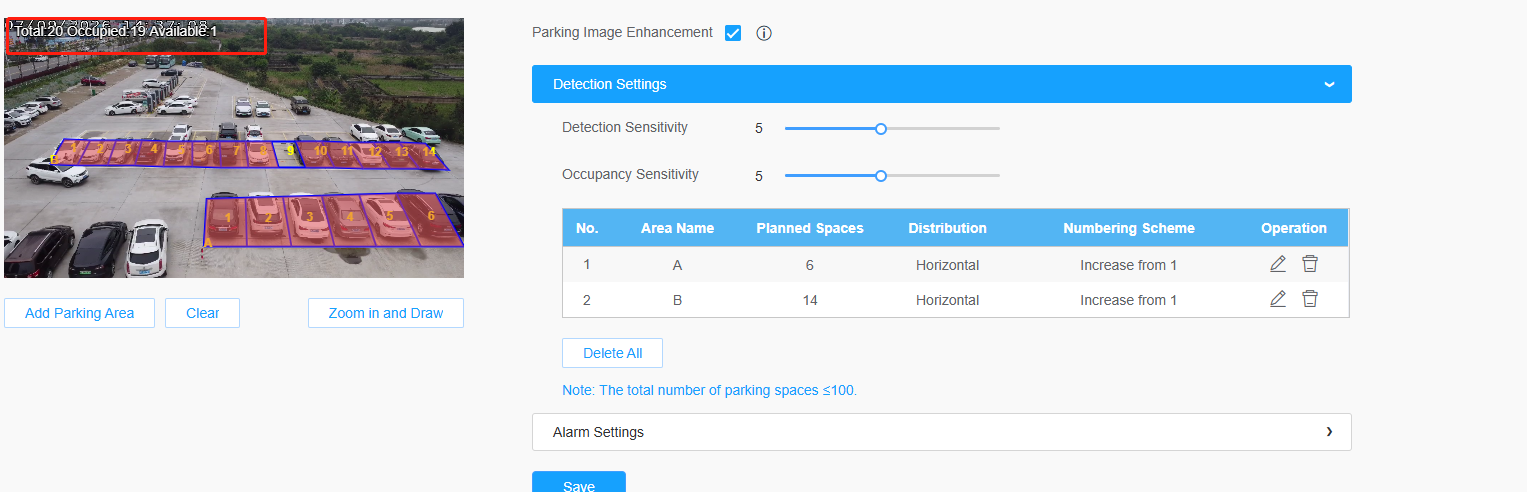Select area name cell B
The image size is (1527, 492).
click(677, 300)
